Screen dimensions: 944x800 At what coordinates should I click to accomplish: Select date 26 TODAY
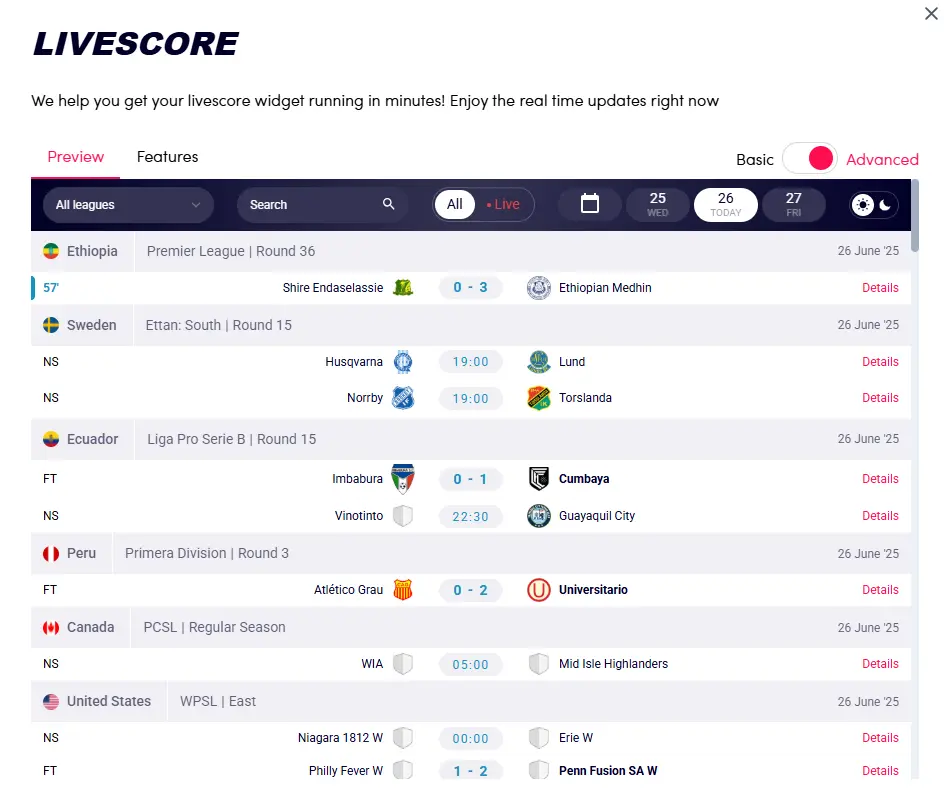tap(725, 205)
